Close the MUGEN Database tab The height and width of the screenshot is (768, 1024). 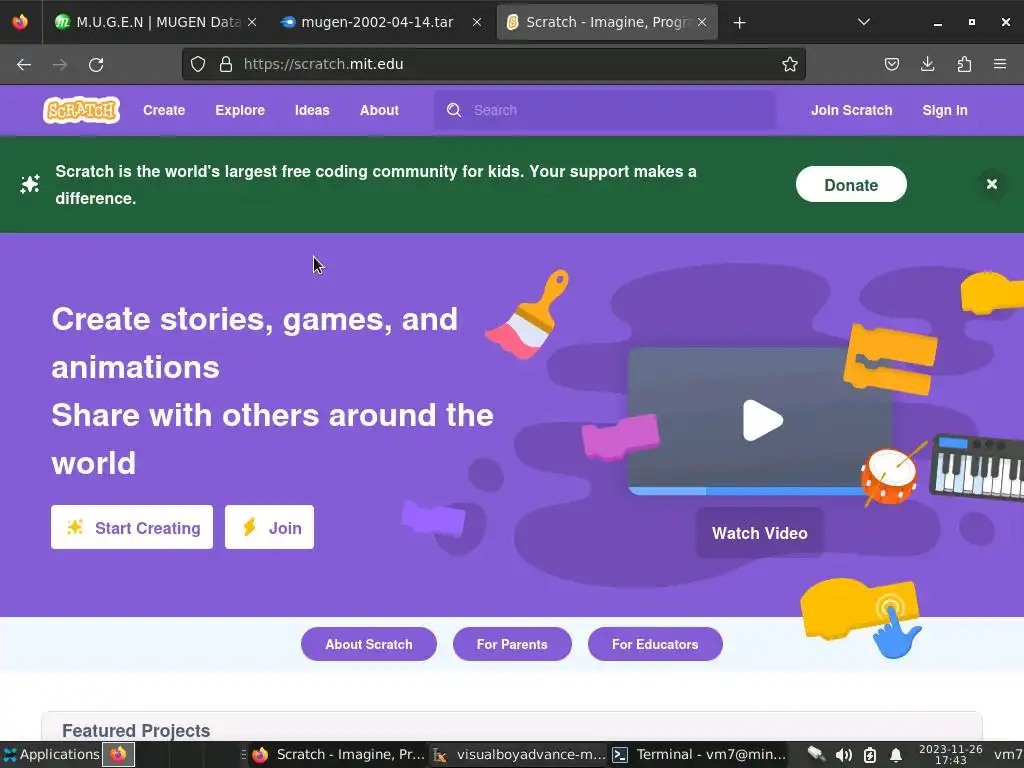point(252,22)
